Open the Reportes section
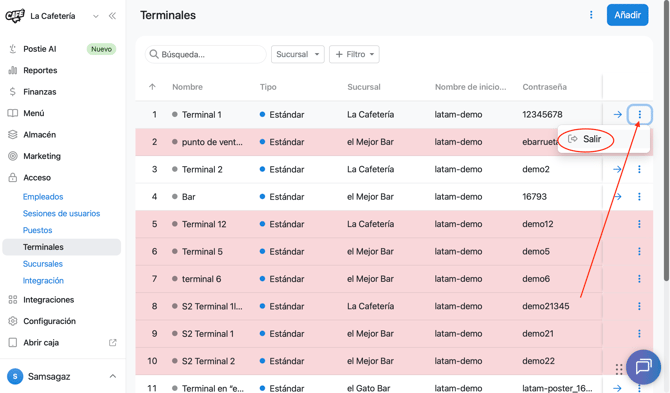 click(40, 70)
